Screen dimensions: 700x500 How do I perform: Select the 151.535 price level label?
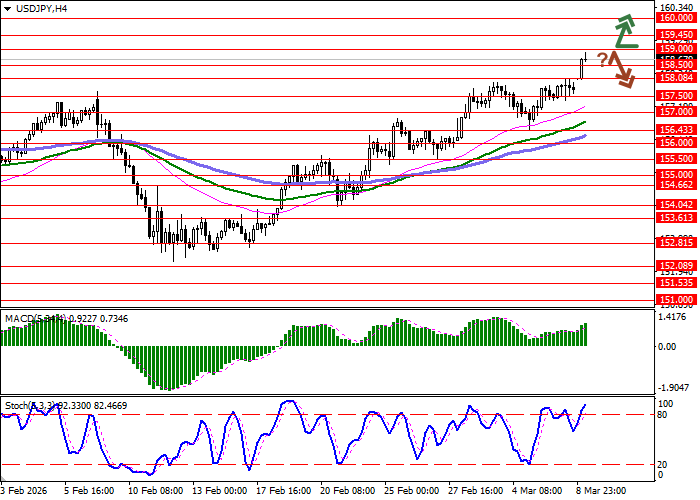(676, 283)
